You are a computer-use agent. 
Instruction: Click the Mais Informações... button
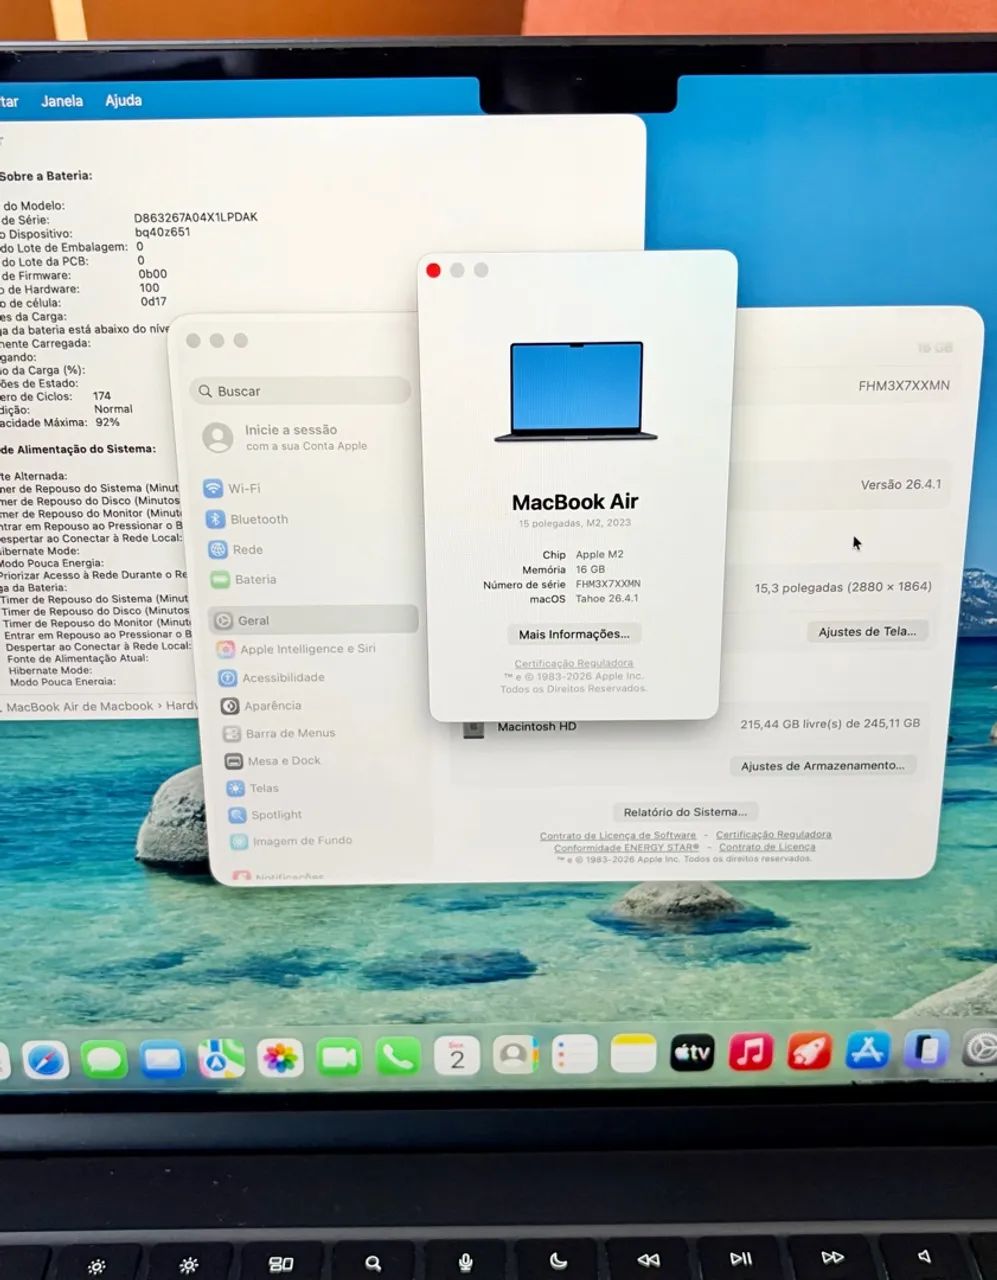574,634
